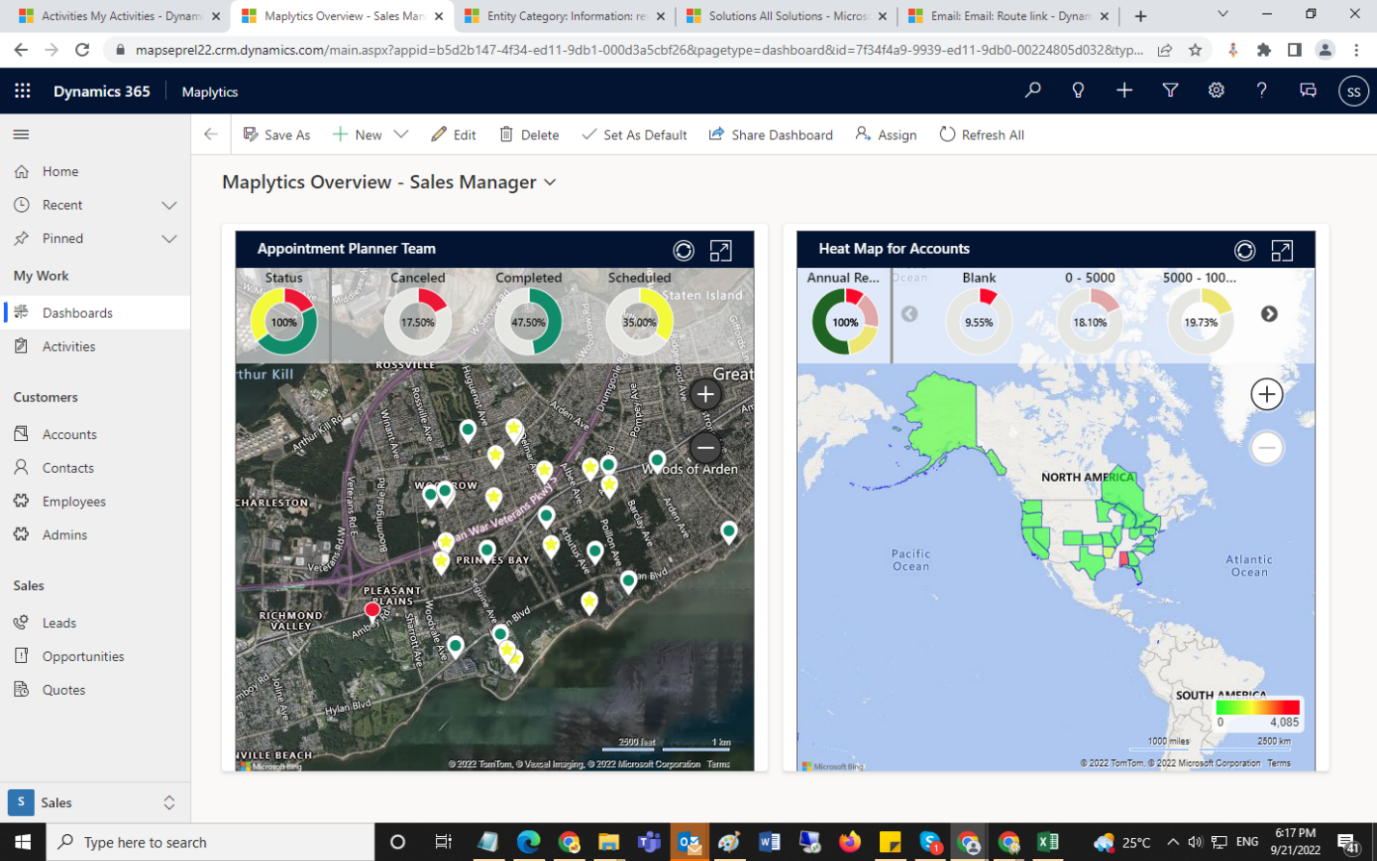Show next heat map category chart
This screenshot has height=861, width=1377.
(x=1269, y=314)
